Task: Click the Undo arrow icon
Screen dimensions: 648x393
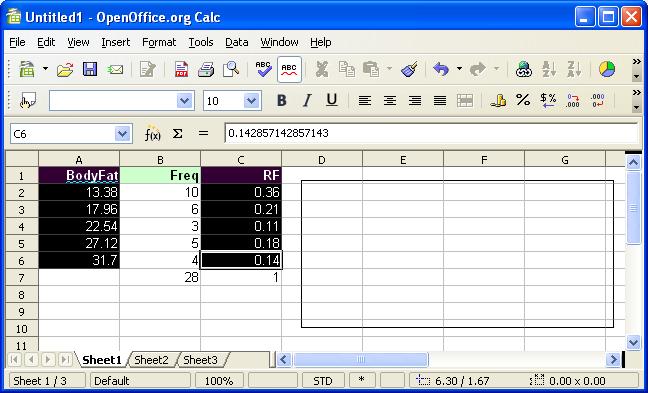Action: coord(441,69)
